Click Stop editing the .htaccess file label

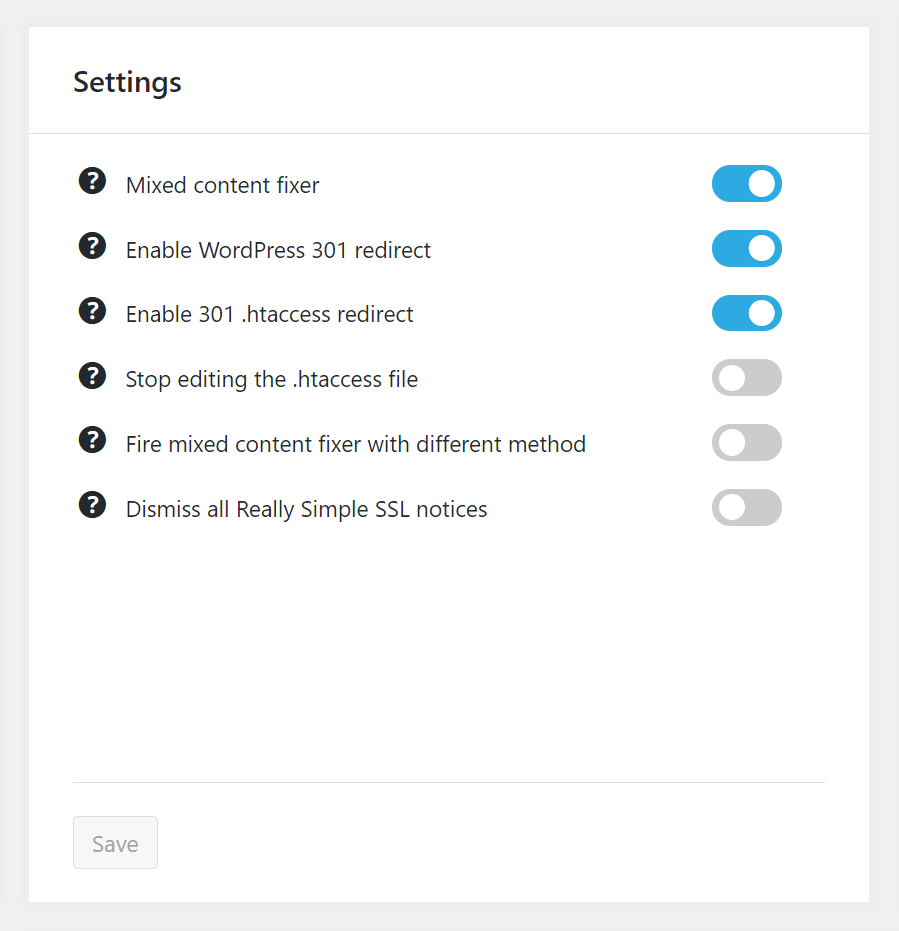pos(272,379)
